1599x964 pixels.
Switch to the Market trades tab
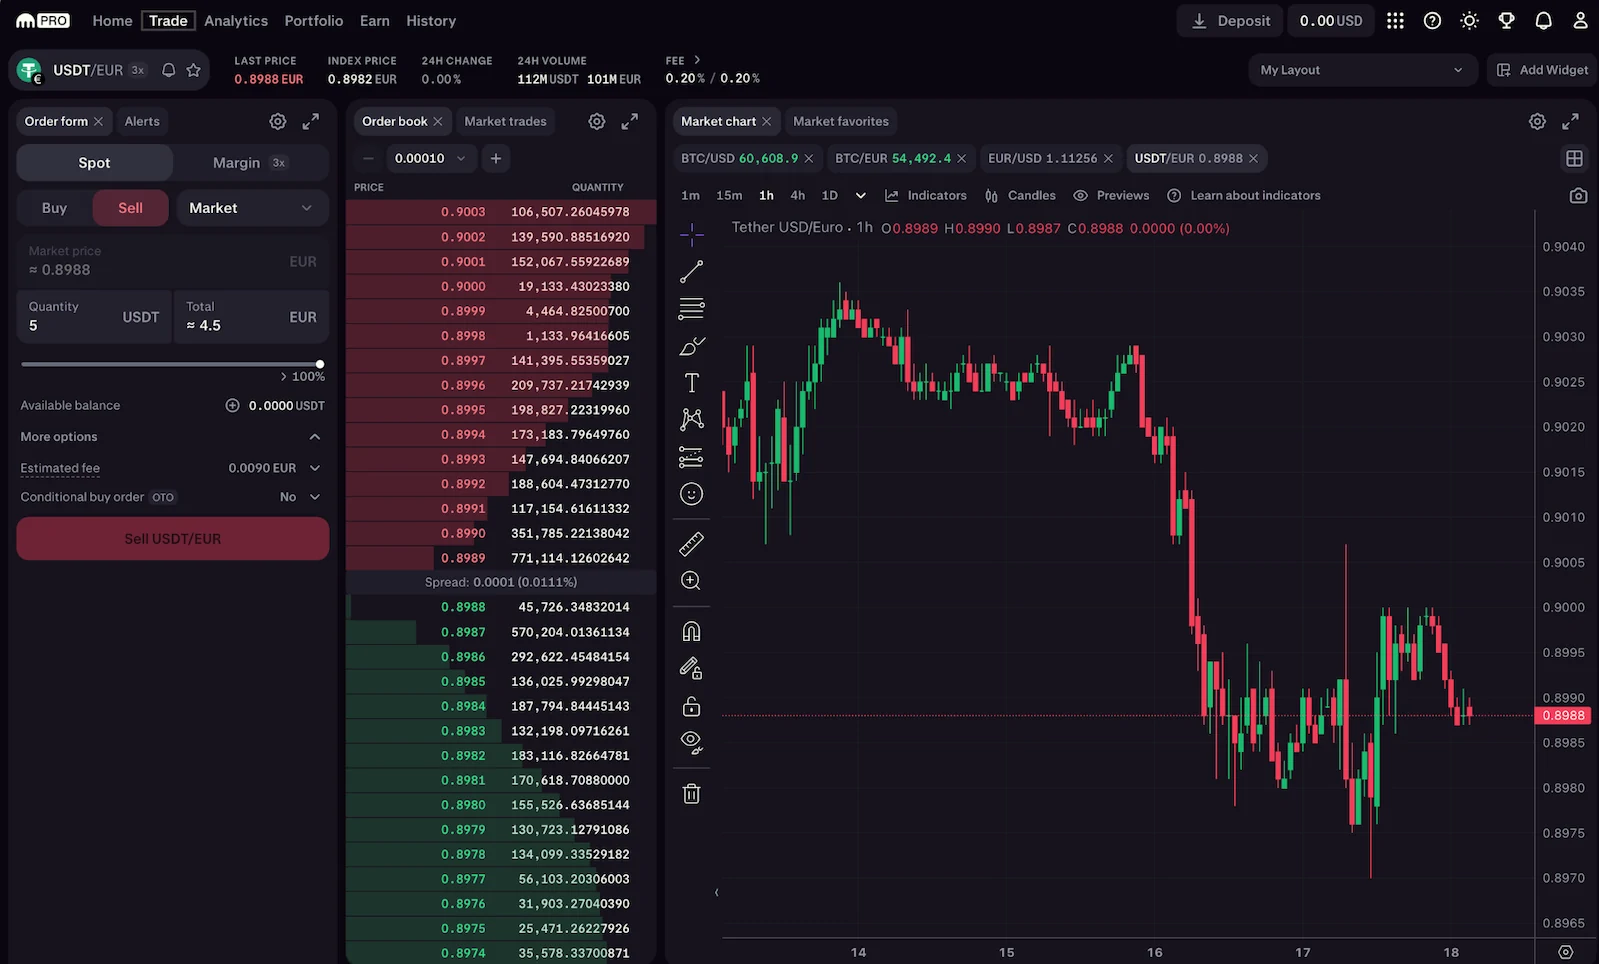pyautogui.click(x=505, y=121)
